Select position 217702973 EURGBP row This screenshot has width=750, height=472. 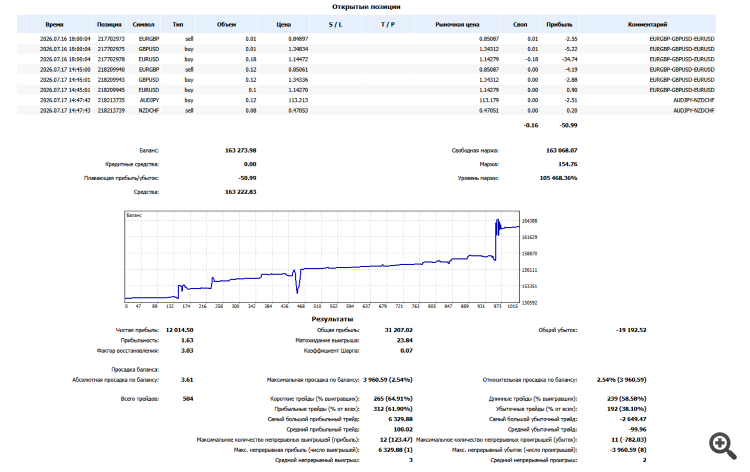click(x=366, y=39)
